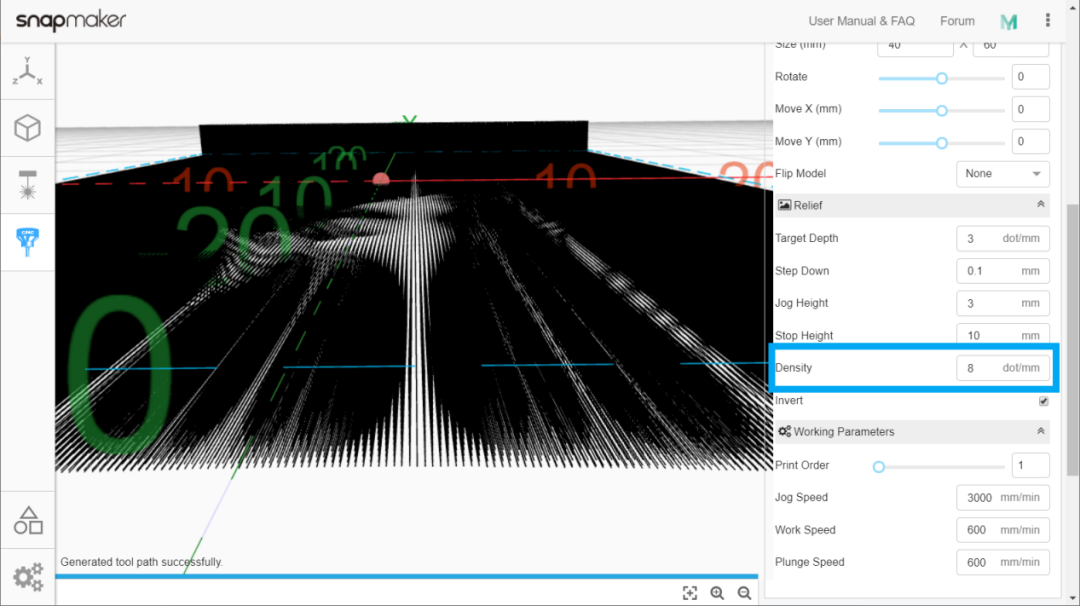Open the workspace axes icon

tap(28, 71)
